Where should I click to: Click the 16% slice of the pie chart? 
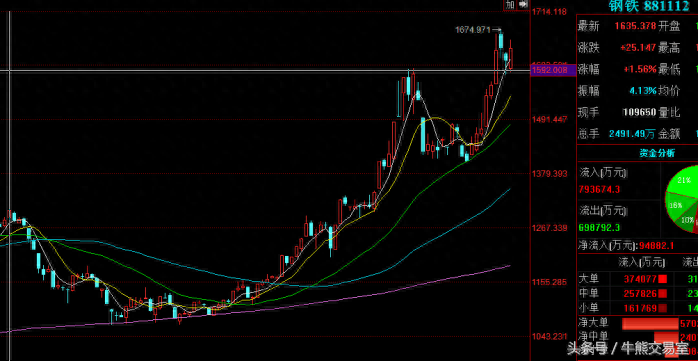pyautogui.click(x=676, y=205)
